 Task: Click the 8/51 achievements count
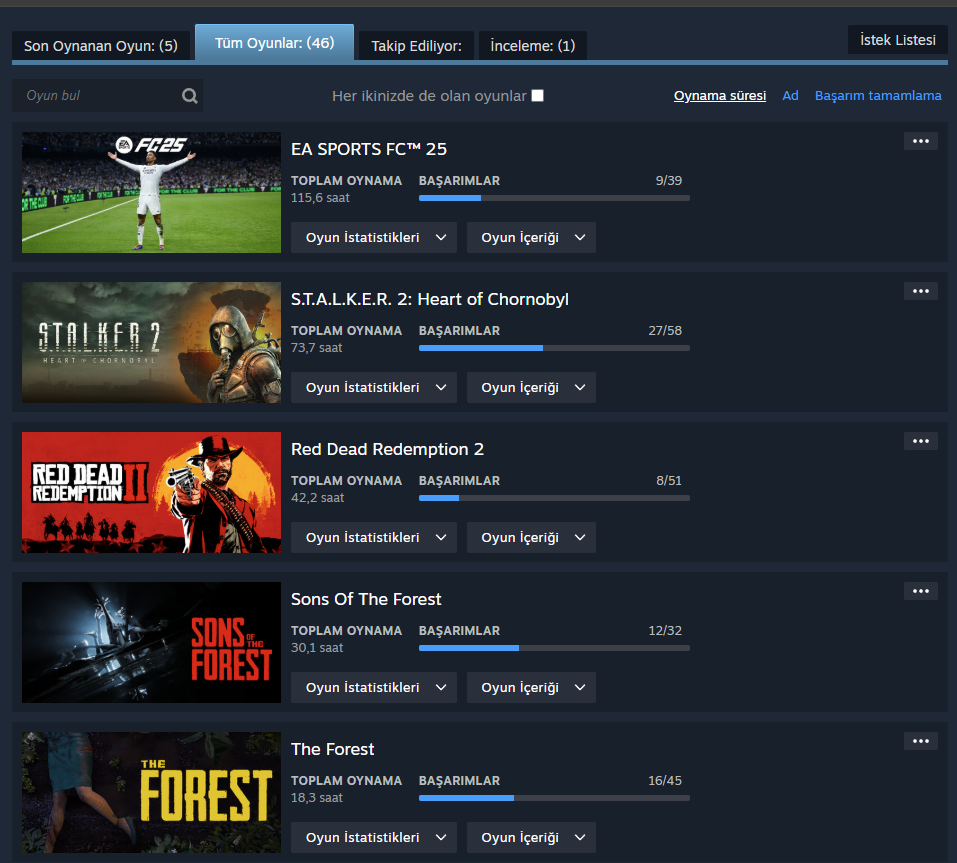tap(668, 481)
